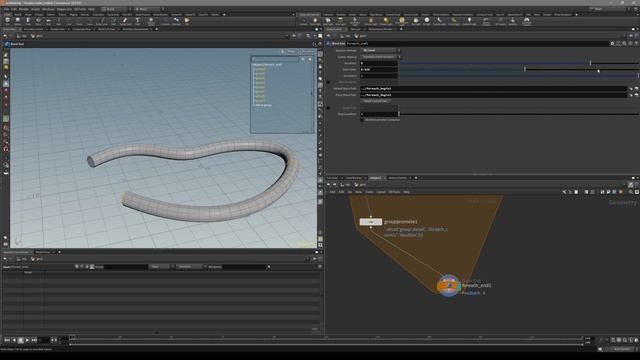Adjust the Iterations slider handle
This screenshot has width=640, height=360.
tap(590, 63)
